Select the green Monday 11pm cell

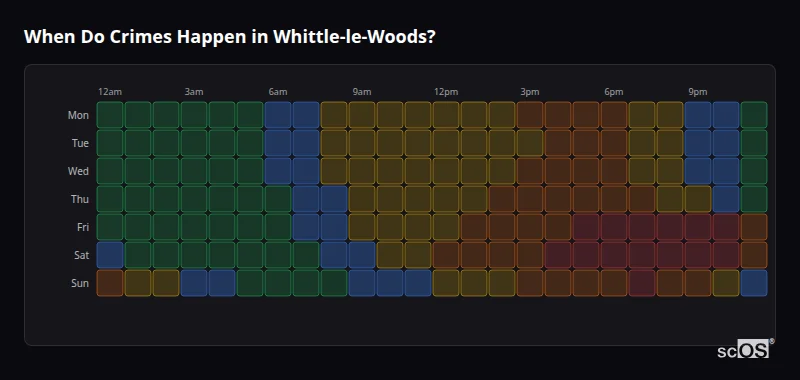754,115
